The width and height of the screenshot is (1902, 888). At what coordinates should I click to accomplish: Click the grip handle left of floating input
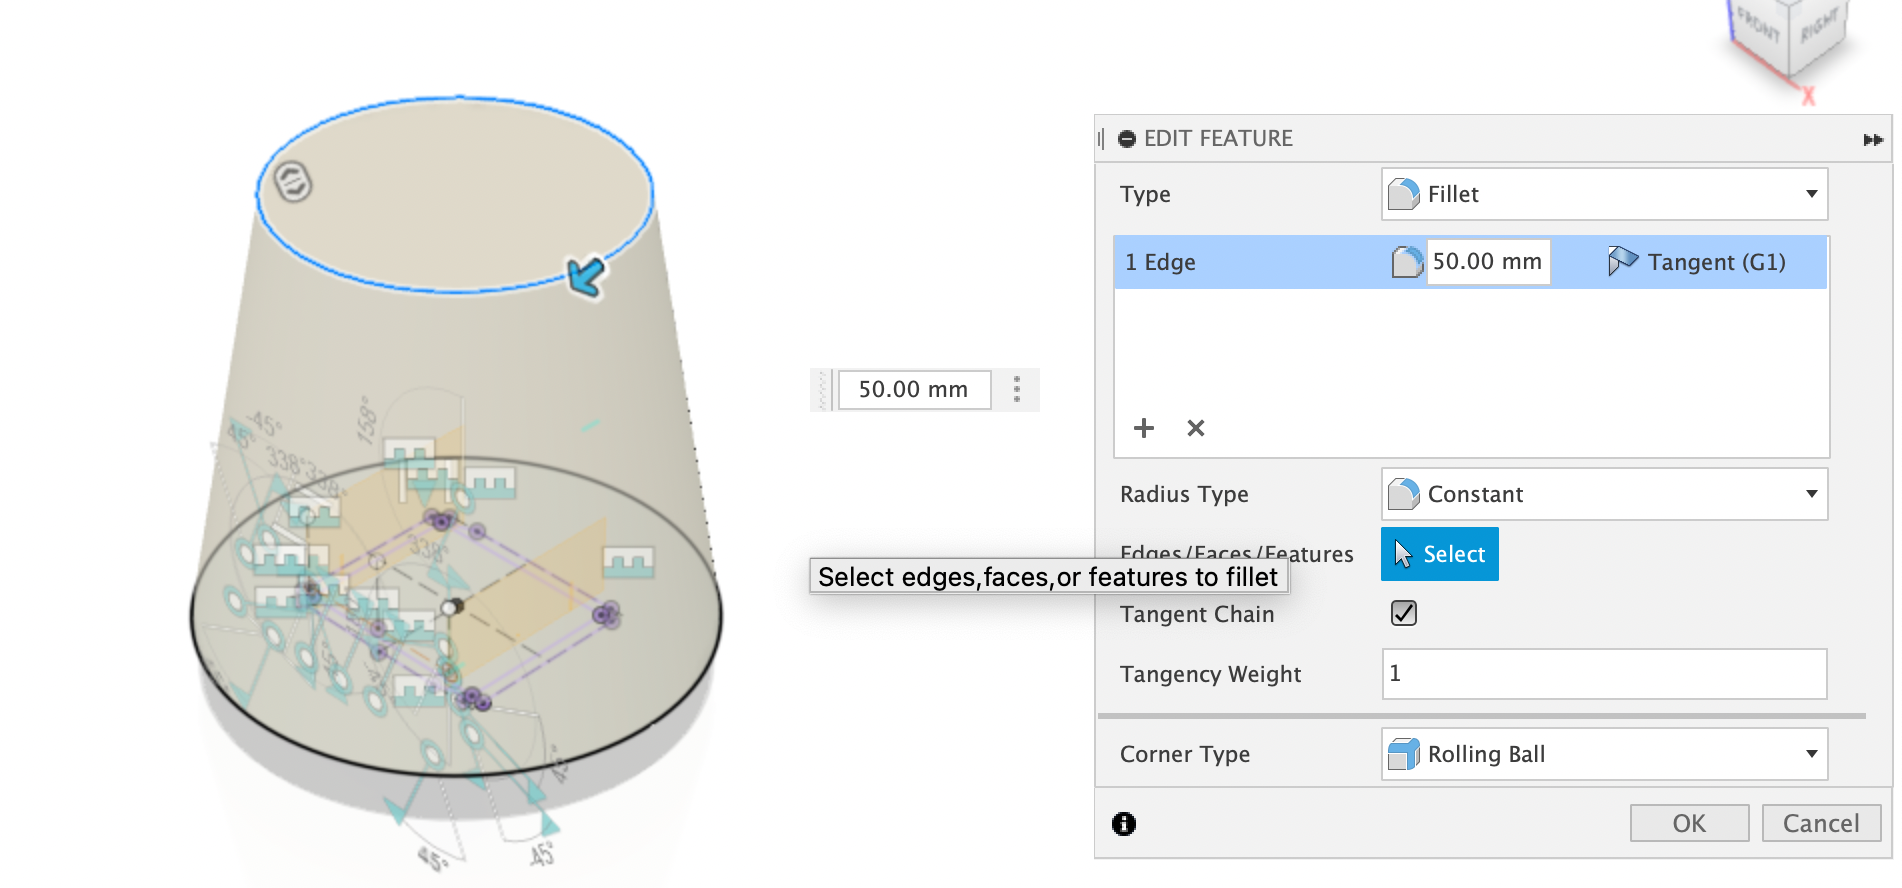[824, 389]
